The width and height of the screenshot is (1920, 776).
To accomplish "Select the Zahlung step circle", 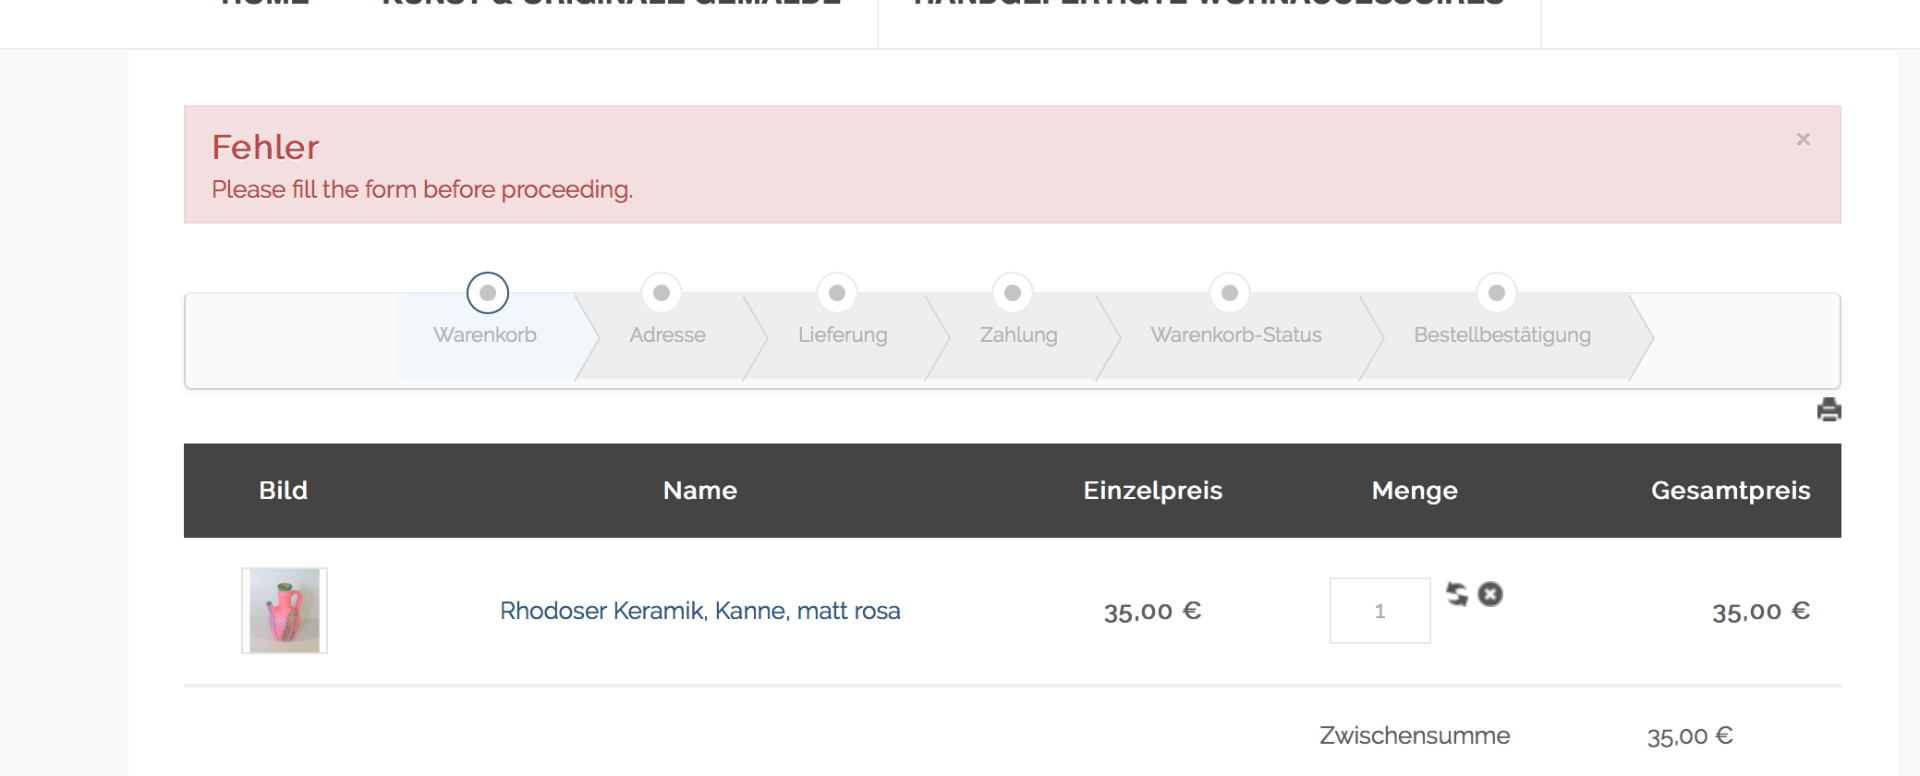I will pos(1012,293).
